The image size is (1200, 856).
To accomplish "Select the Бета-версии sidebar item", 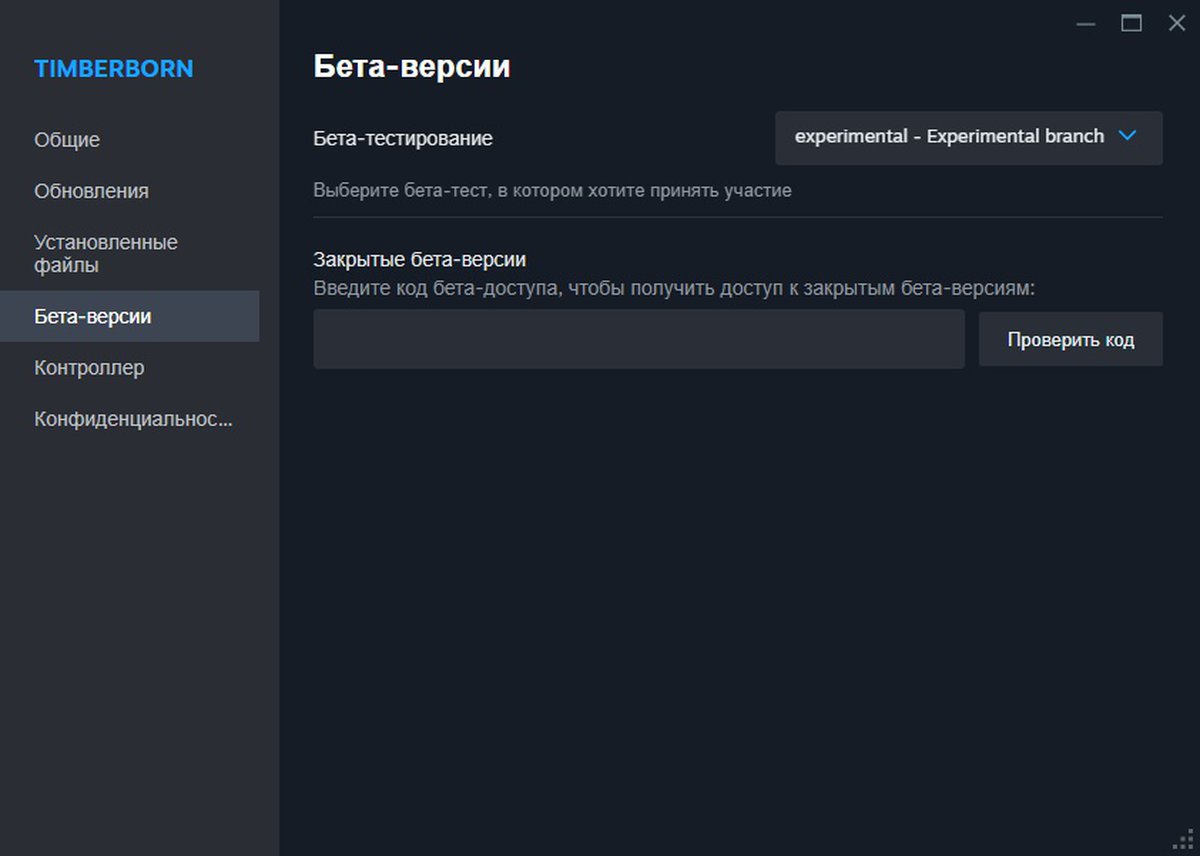I will click(x=93, y=317).
